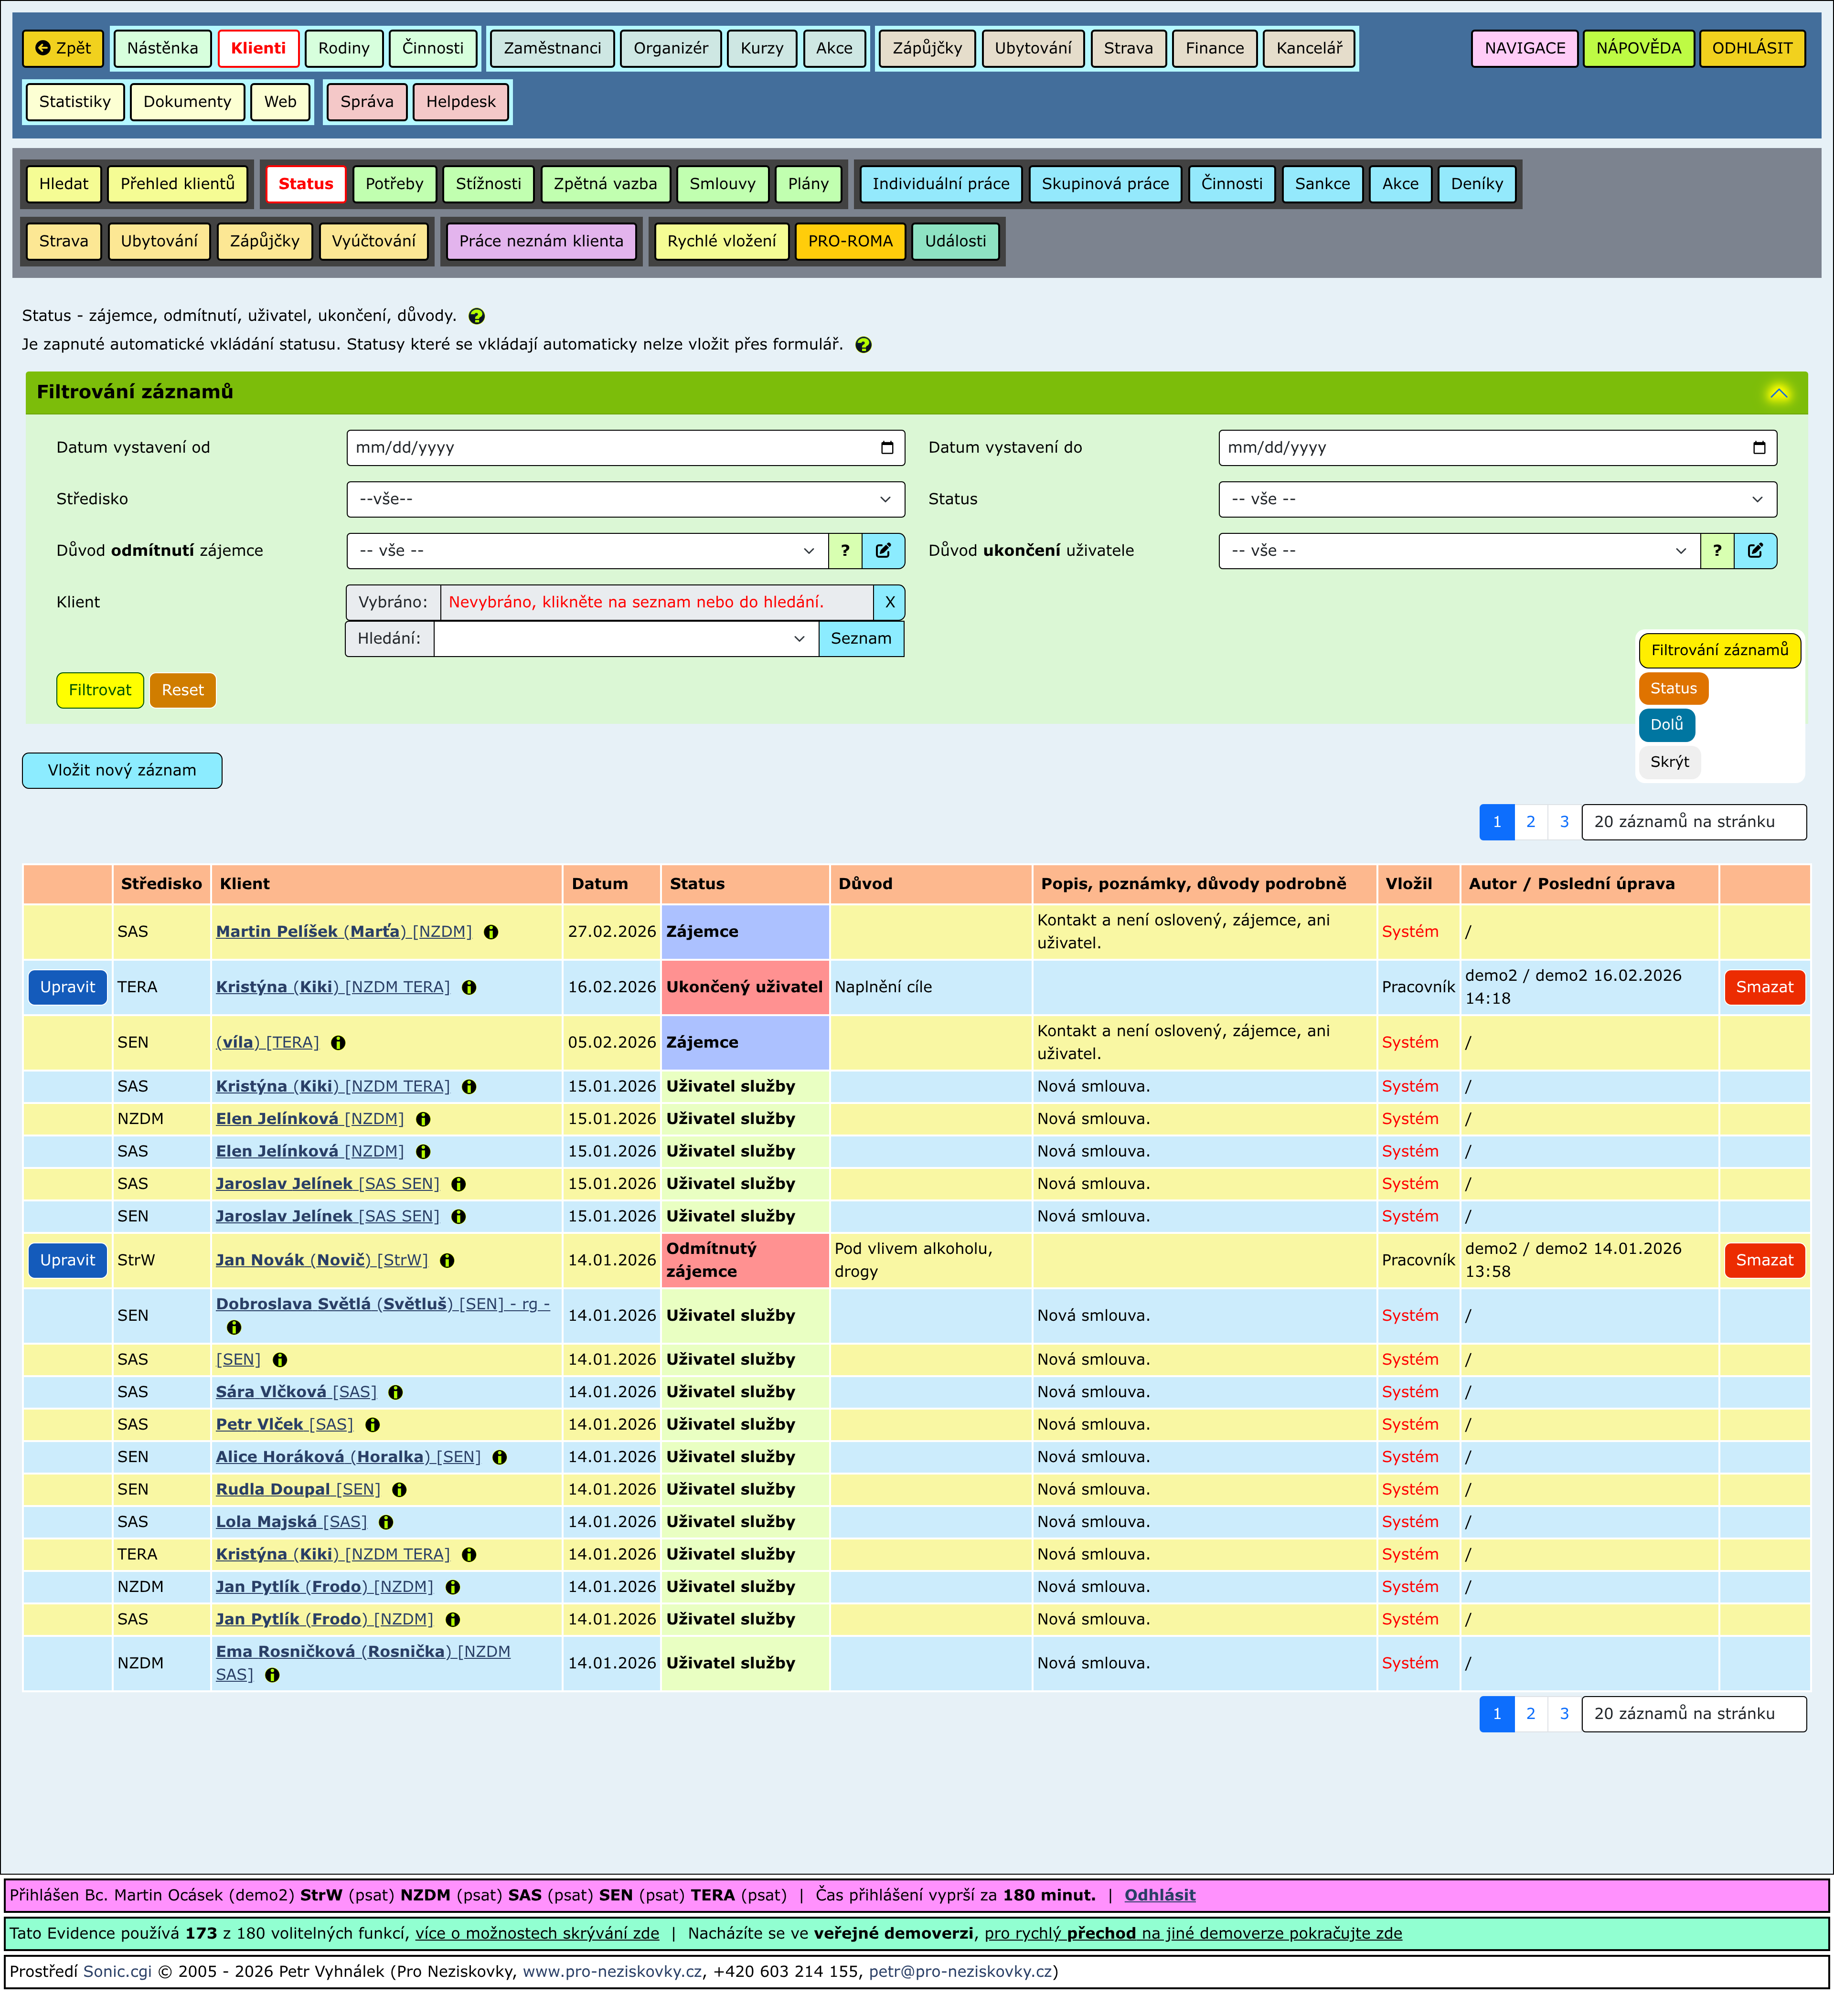This screenshot has height=2016, width=1834.
Task: Click edit icon for termination reason list
Action: click(1755, 551)
